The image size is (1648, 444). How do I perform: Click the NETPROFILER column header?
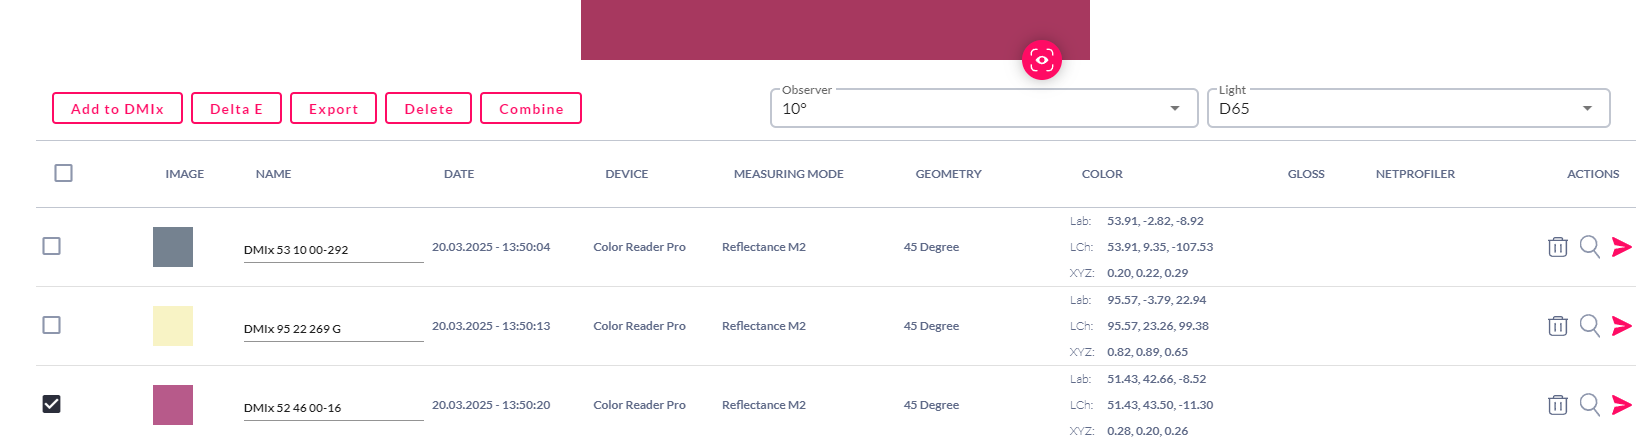pos(1415,174)
